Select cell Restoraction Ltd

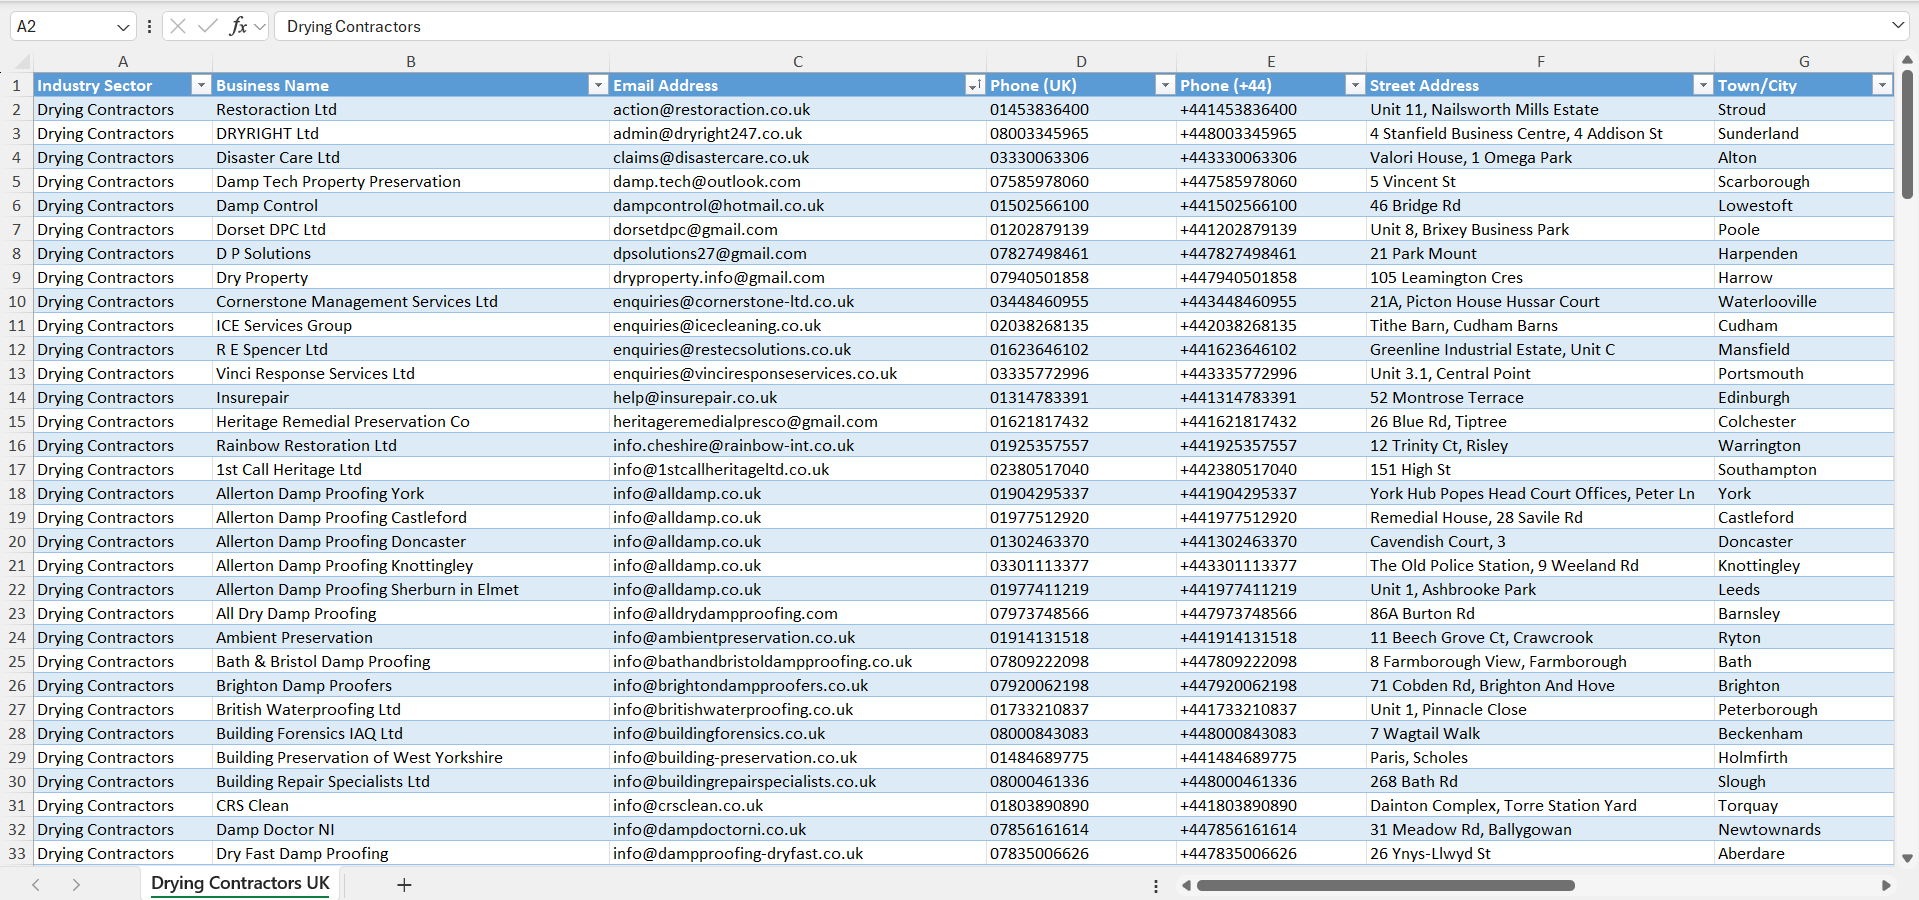point(410,109)
